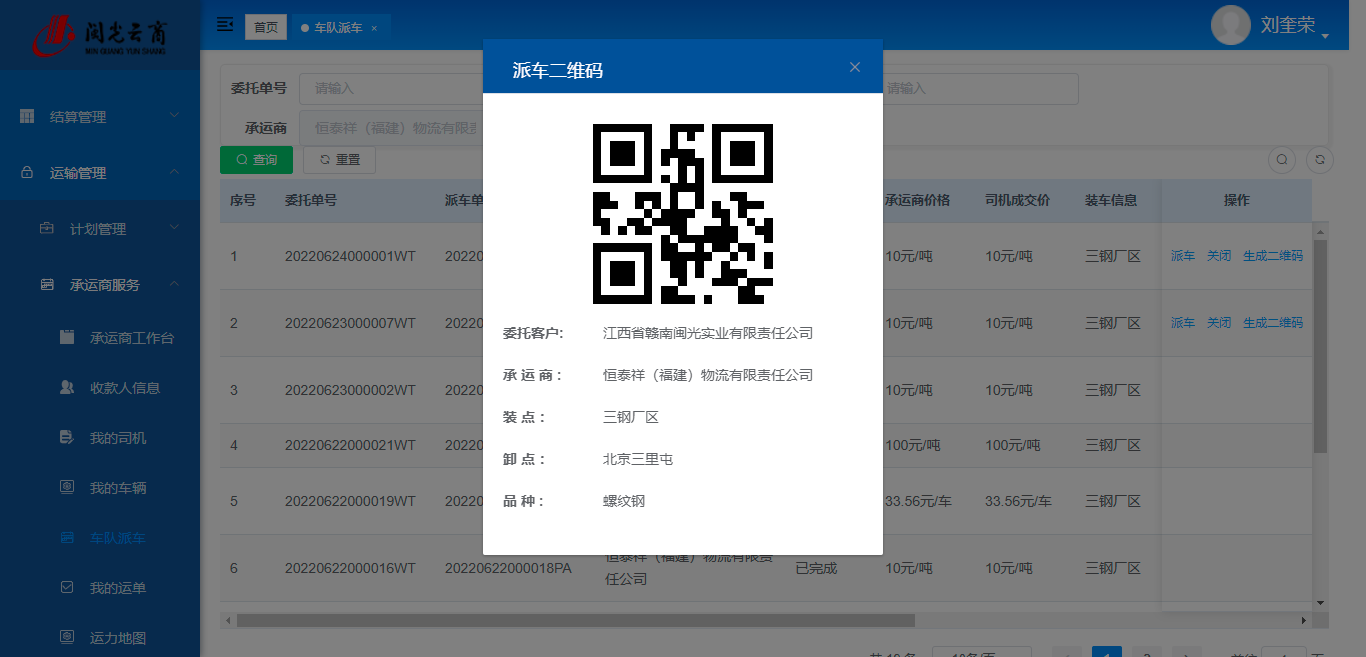1366x657 pixels.
Task: Open the 刘奎荣 user dropdown arrow
Action: pyautogui.click(x=1325, y=36)
